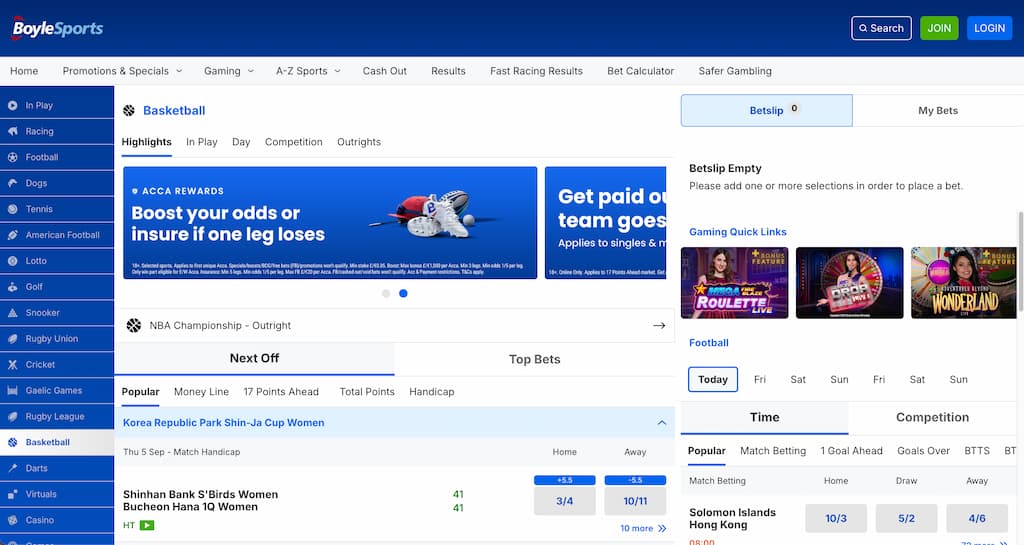The height and width of the screenshot is (545, 1024).
Task: Select Hong Kong away odds 4/6
Action: pyautogui.click(x=977, y=518)
